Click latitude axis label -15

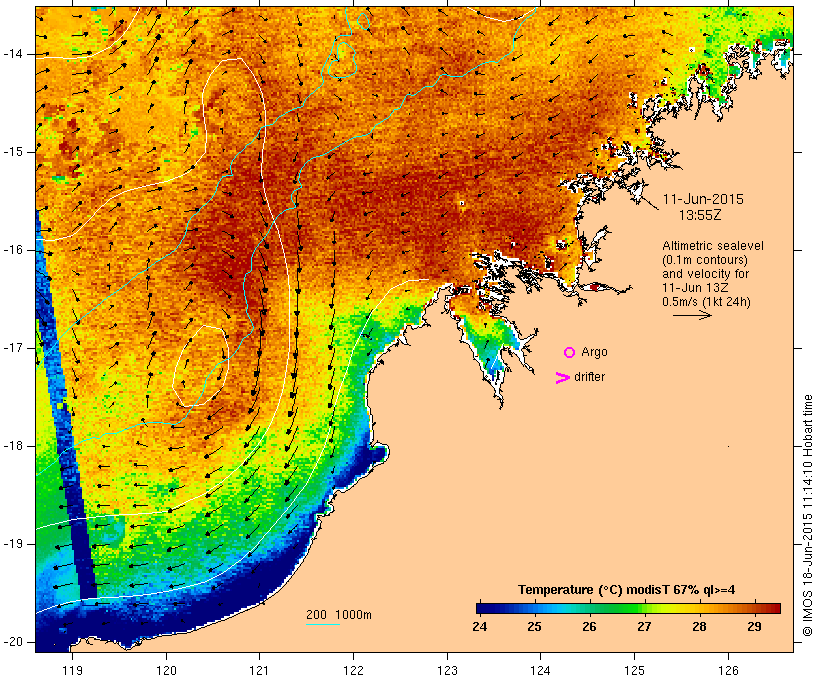(x=12, y=152)
